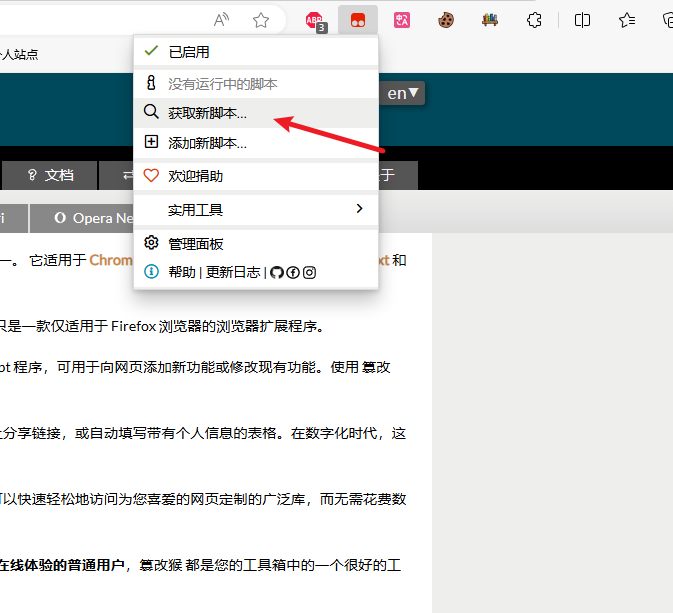The image size is (673, 613).
Task: Open the ABP ad blocker extension
Action: pos(314,20)
